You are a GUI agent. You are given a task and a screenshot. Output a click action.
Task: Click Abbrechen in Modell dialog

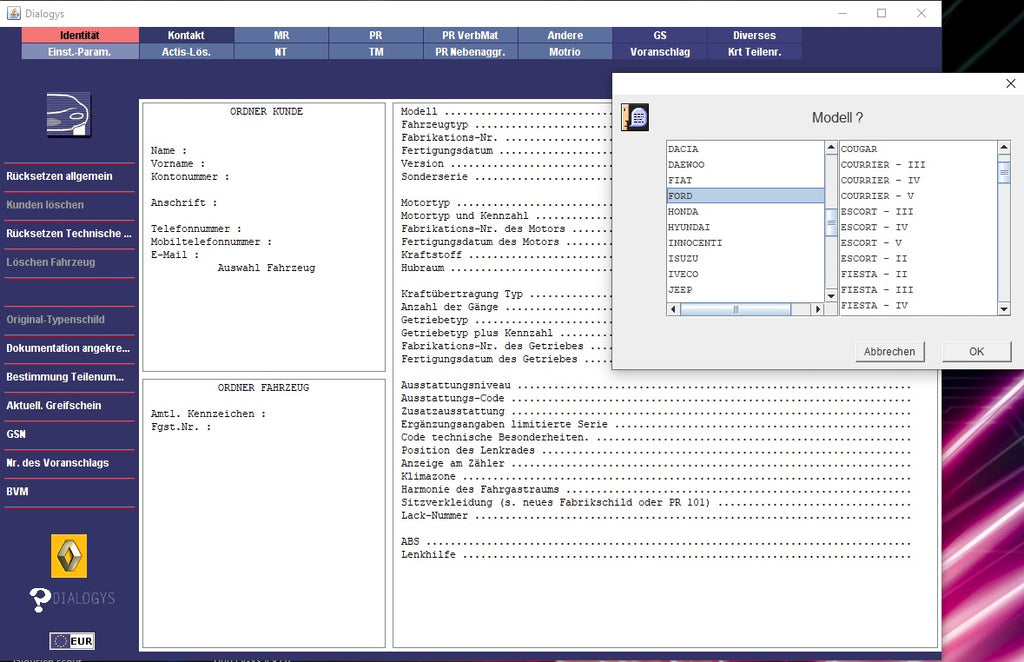(x=889, y=351)
